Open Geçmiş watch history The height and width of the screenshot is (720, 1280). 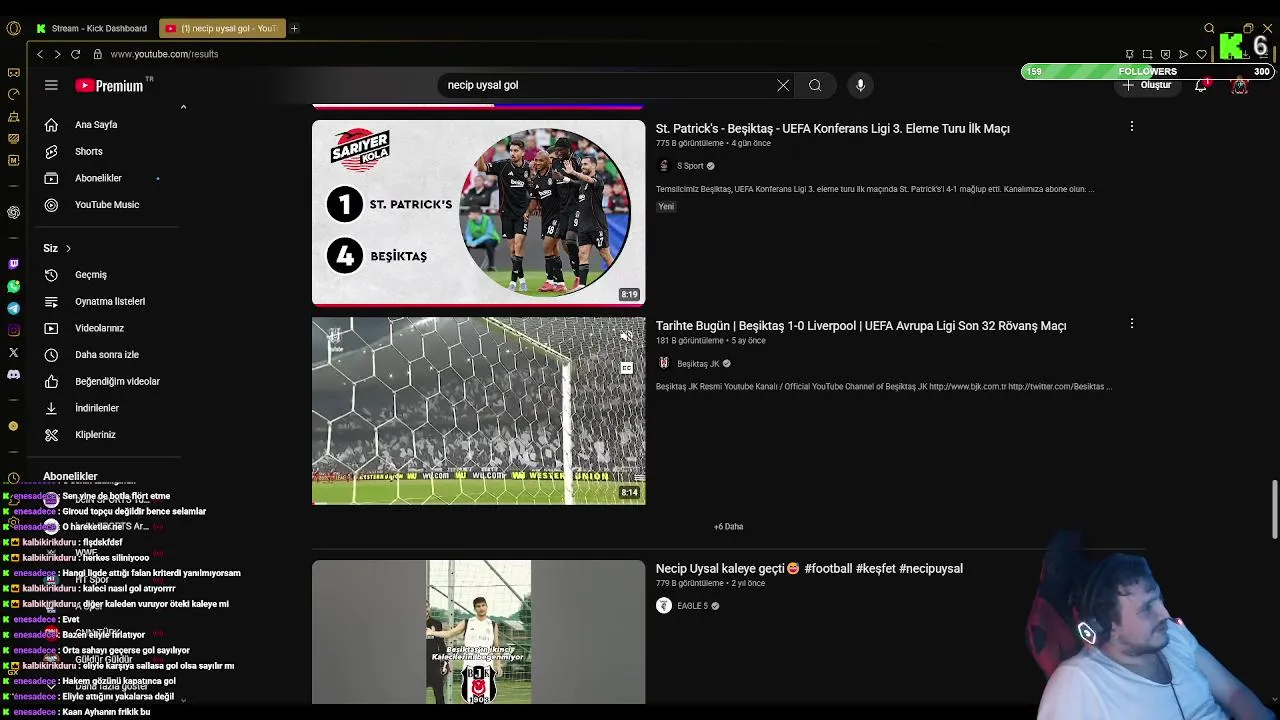tap(91, 275)
